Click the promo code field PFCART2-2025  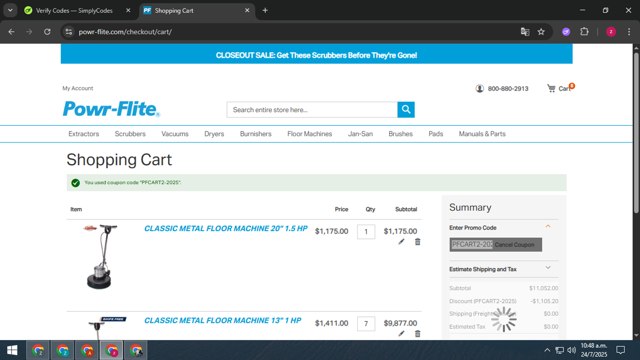point(471,244)
